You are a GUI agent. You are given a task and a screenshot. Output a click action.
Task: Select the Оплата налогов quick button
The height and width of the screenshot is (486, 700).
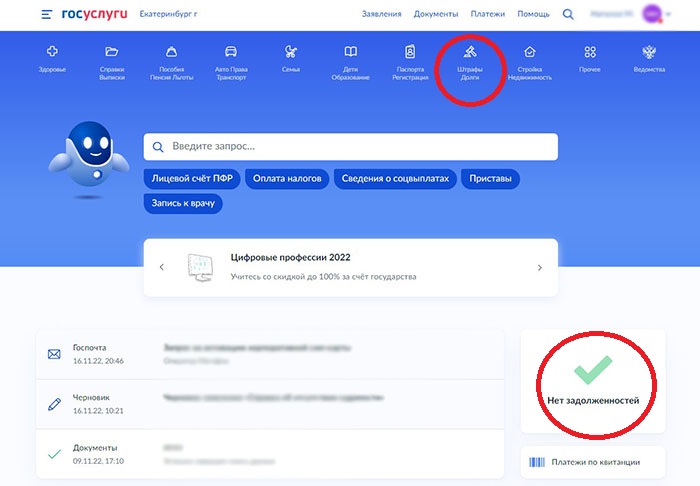[x=287, y=179]
